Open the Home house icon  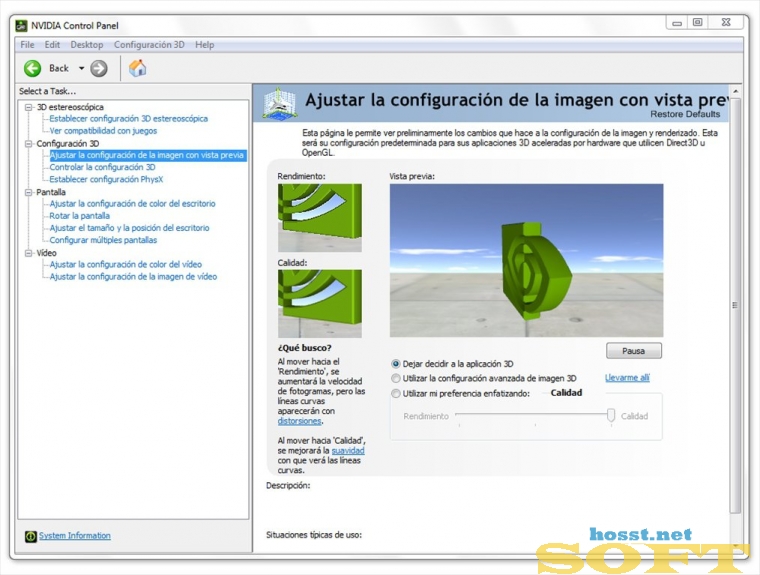[x=137, y=68]
